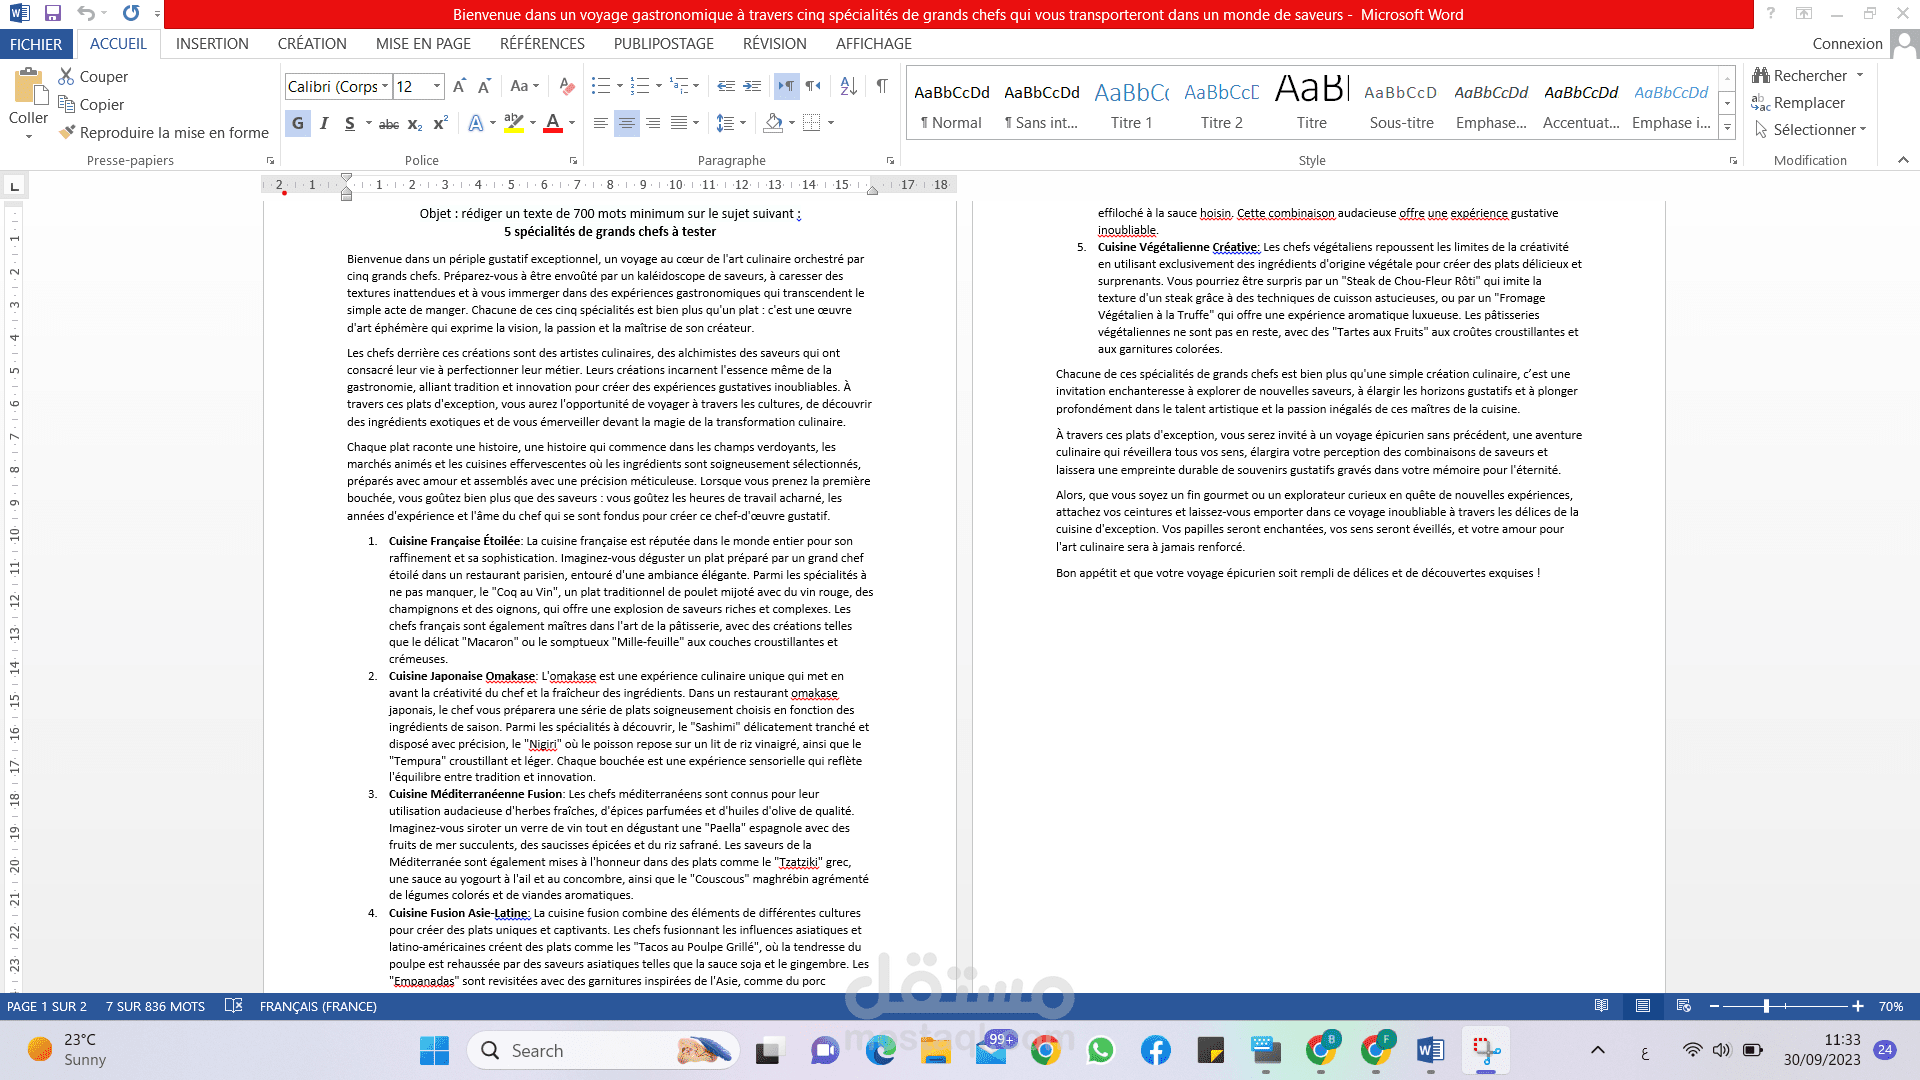The image size is (1920, 1080).
Task: Open WhatsApp from the taskbar
Action: click(1101, 1051)
